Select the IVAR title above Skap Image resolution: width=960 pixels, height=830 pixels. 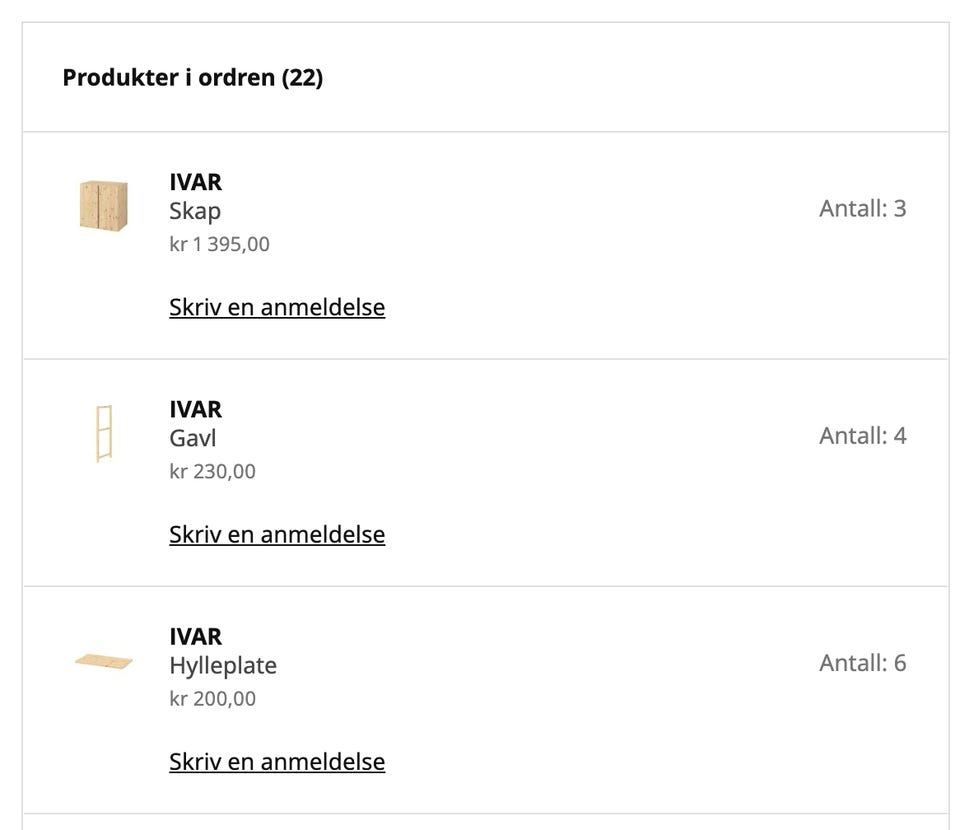pyautogui.click(x=196, y=182)
